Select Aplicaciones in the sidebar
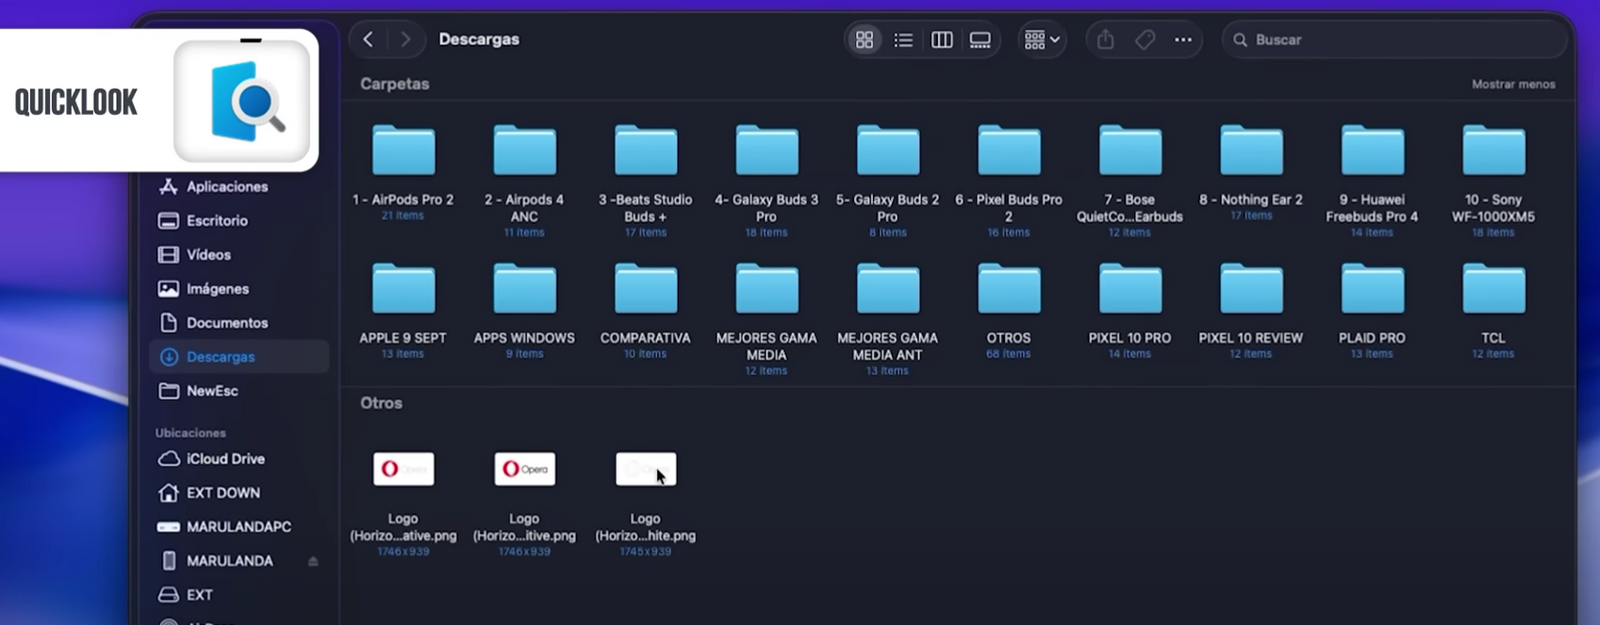 [226, 187]
